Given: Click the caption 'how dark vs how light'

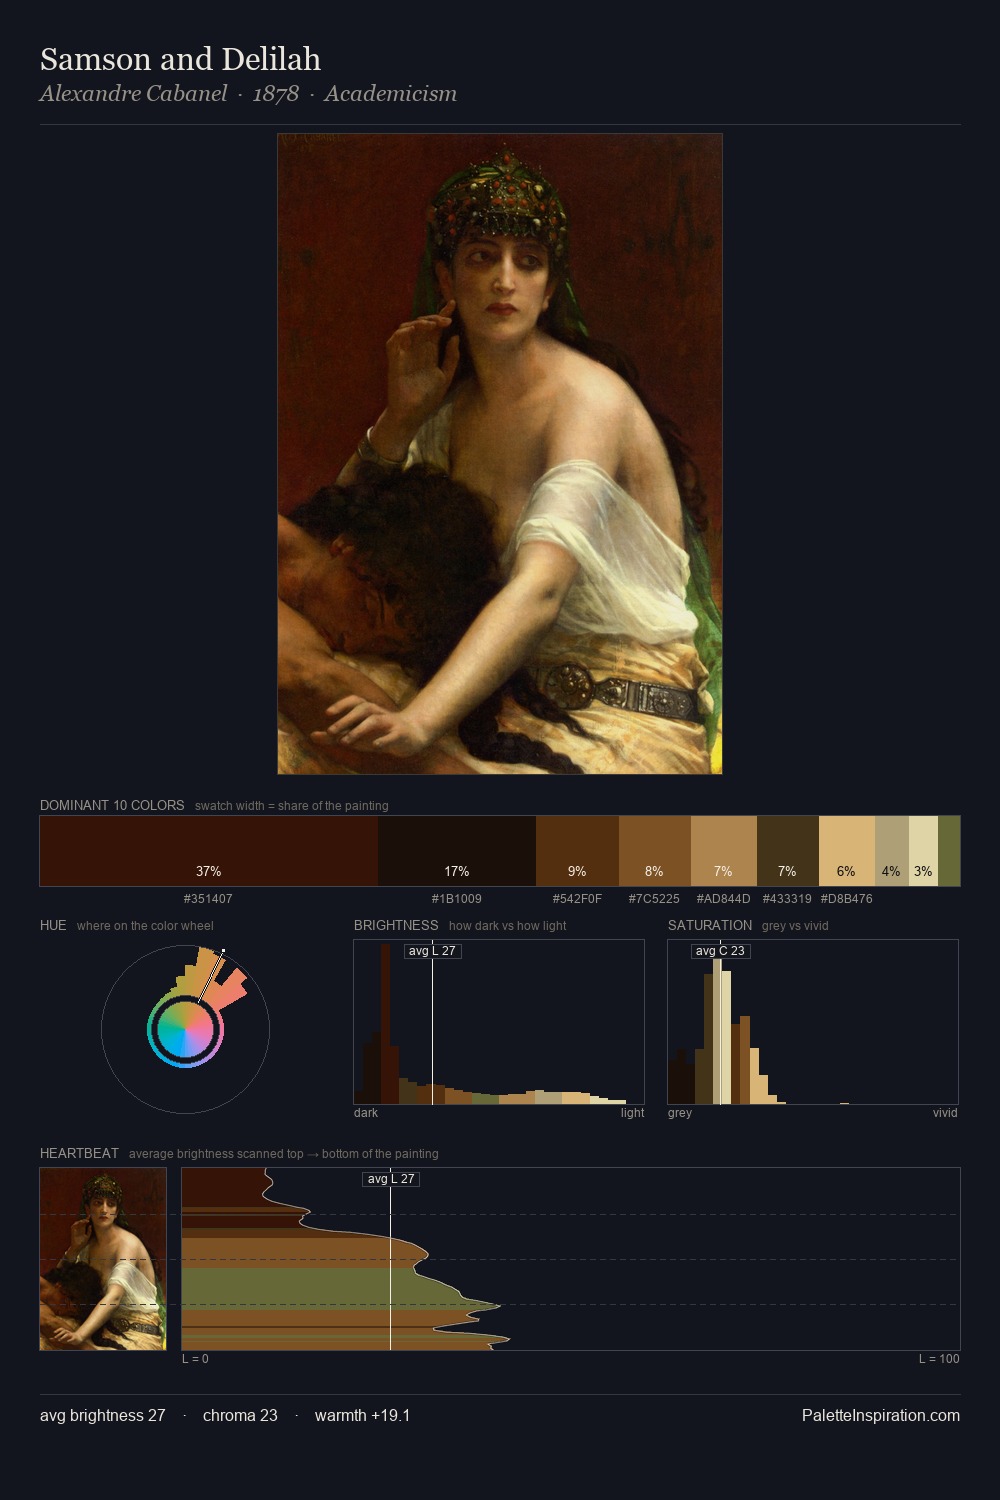Looking at the screenshot, I should click(507, 926).
